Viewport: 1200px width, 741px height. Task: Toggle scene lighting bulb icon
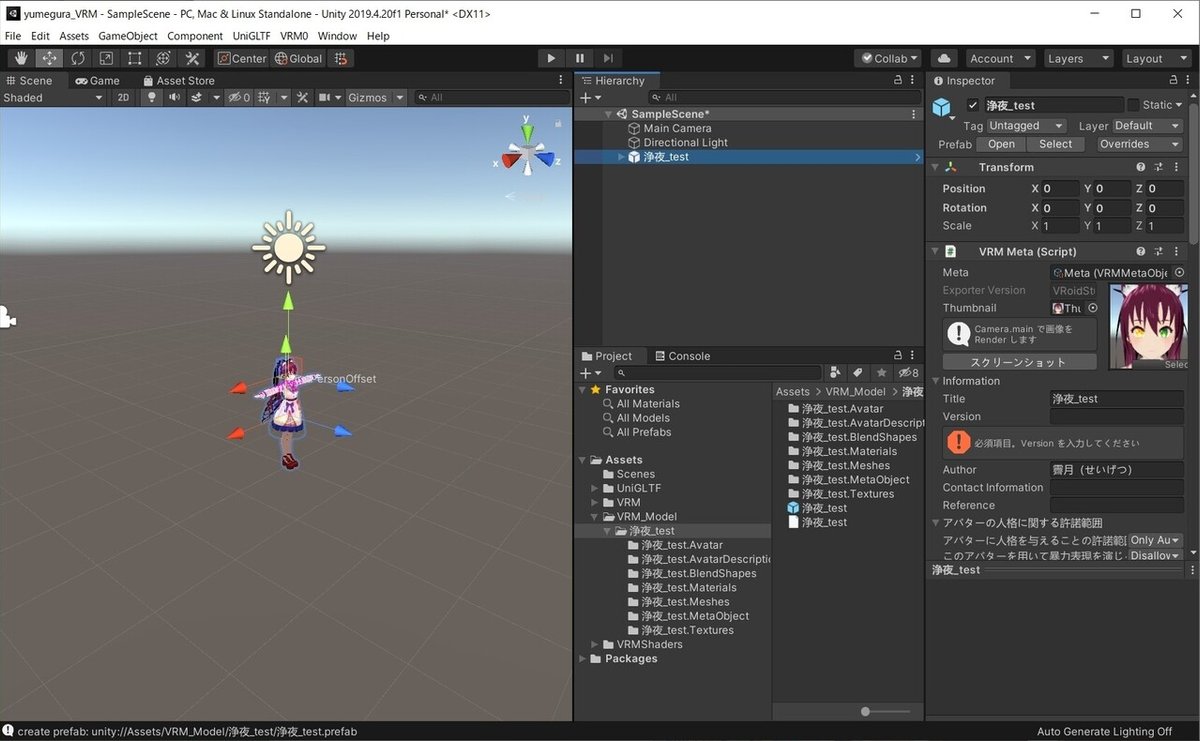(x=152, y=97)
